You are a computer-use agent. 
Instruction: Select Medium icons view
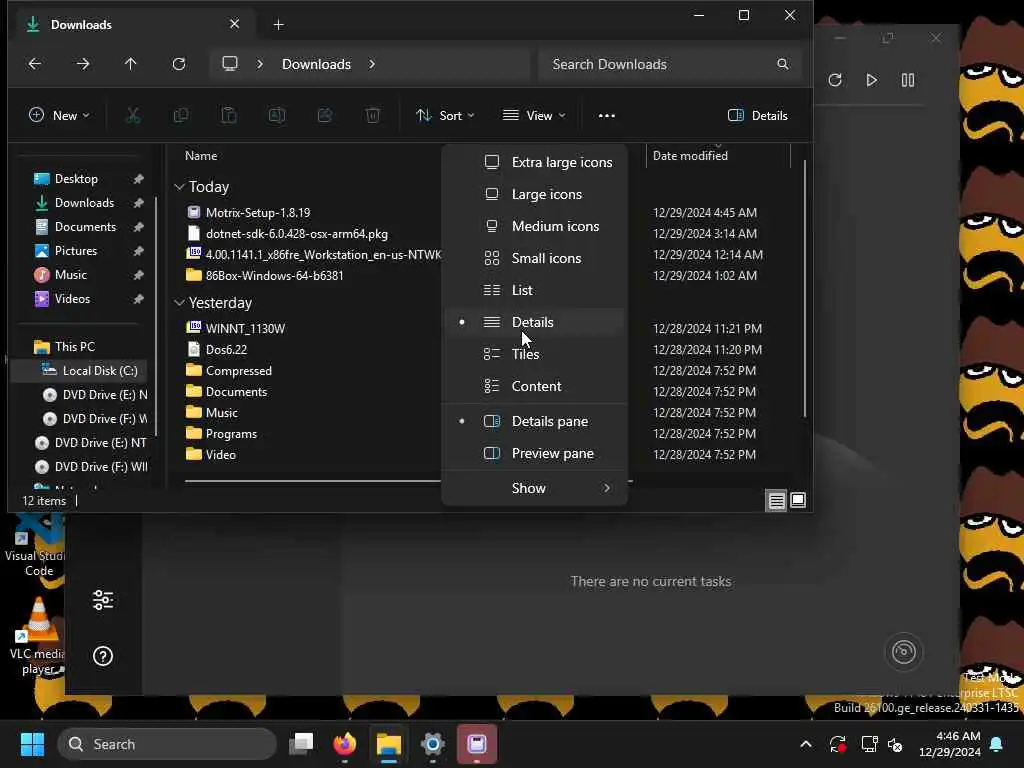point(534,226)
